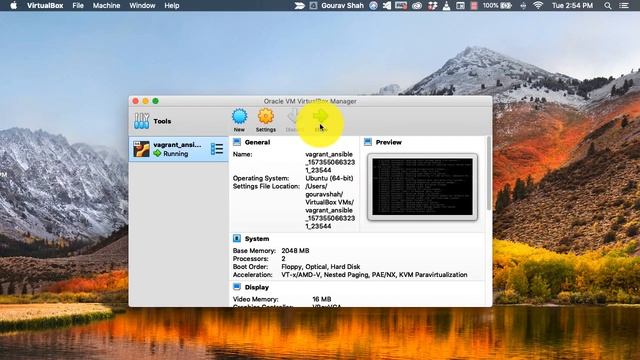Select the Tools label in the sidebar

coord(162,121)
